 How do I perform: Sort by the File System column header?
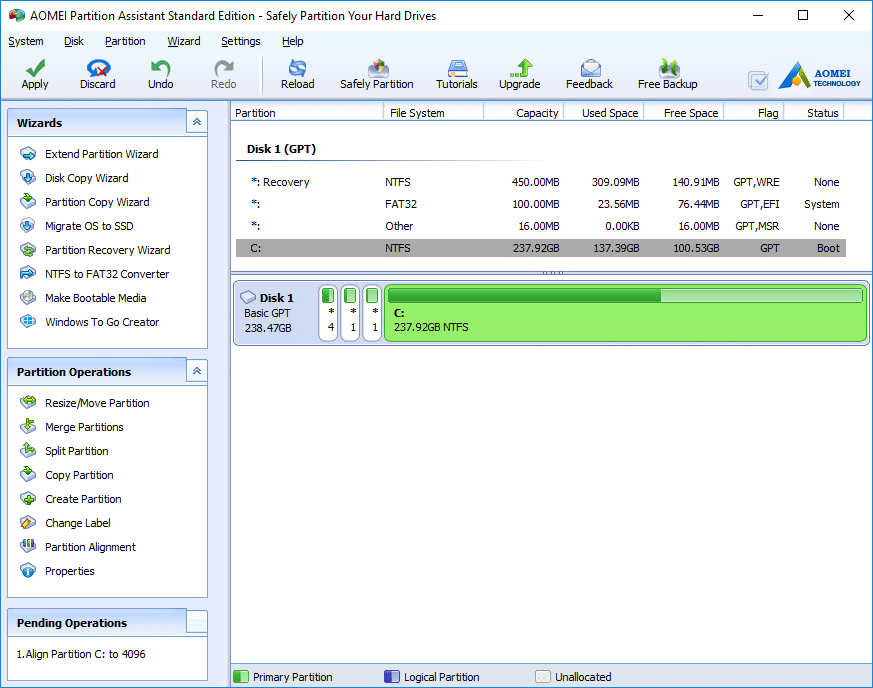(x=433, y=112)
